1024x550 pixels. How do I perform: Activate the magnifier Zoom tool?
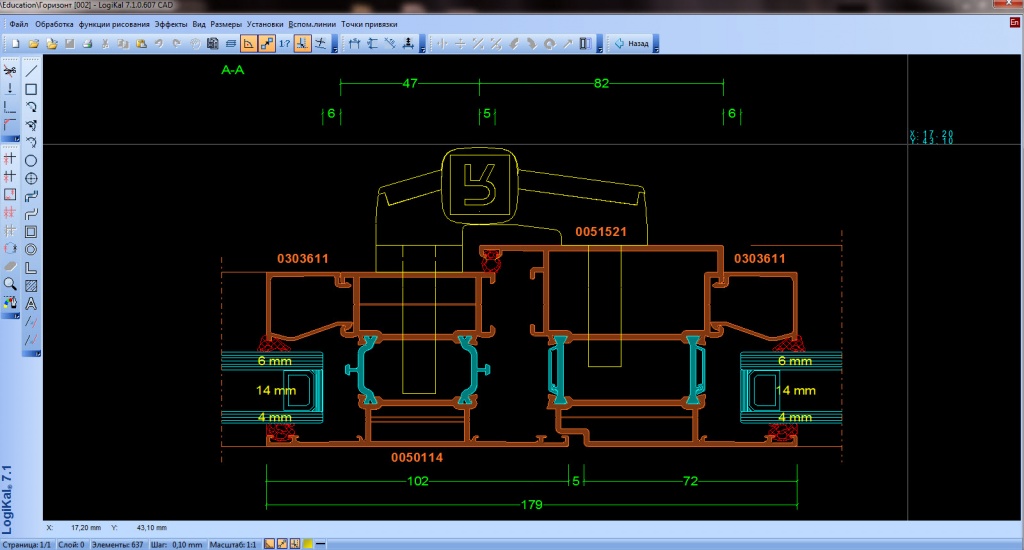coord(10,284)
